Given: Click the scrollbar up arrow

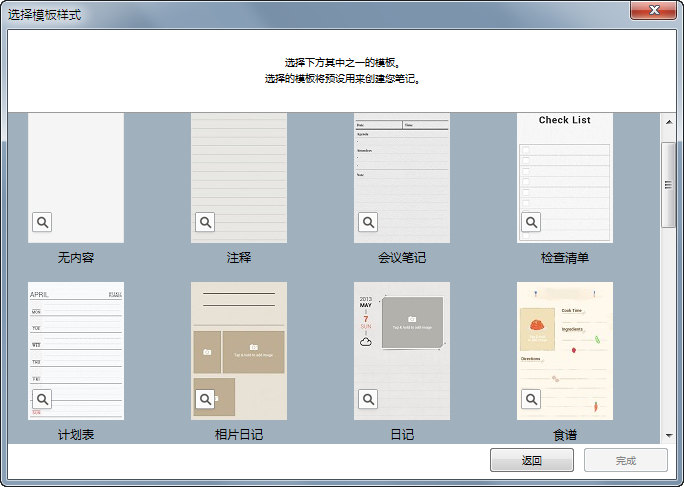Looking at the screenshot, I should tap(669, 122).
